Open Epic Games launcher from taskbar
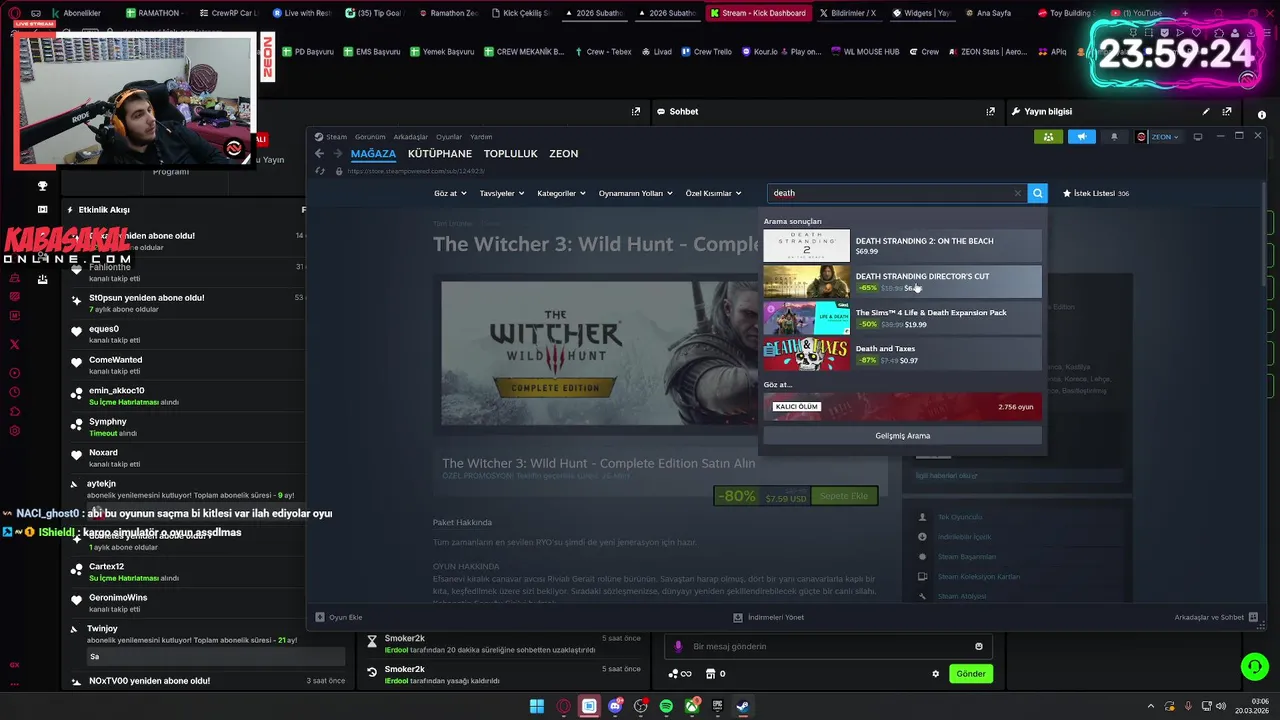The height and width of the screenshot is (720, 1280). tap(717, 706)
